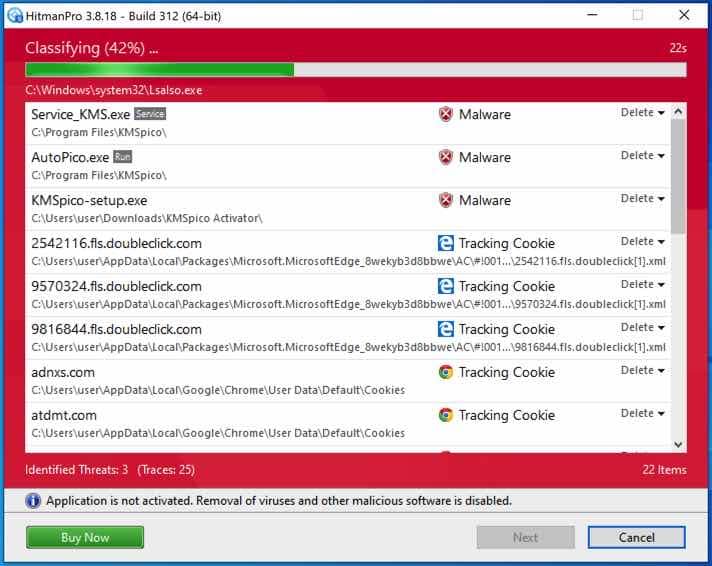This screenshot has height=566, width=712.
Task: Click the threat list scrollbar thumb
Action: coord(678,176)
